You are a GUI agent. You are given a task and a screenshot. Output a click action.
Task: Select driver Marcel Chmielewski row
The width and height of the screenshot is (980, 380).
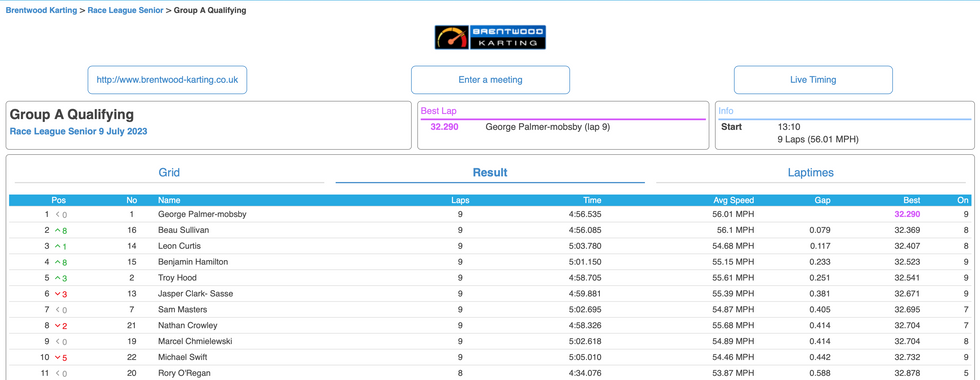pos(490,342)
